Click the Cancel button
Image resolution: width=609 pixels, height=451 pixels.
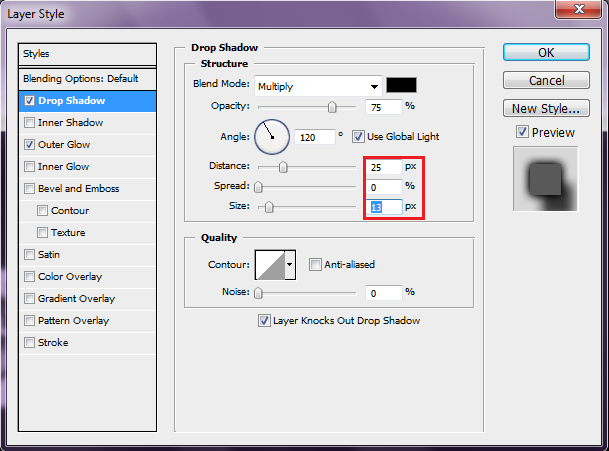pyautogui.click(x=546, y=80)
